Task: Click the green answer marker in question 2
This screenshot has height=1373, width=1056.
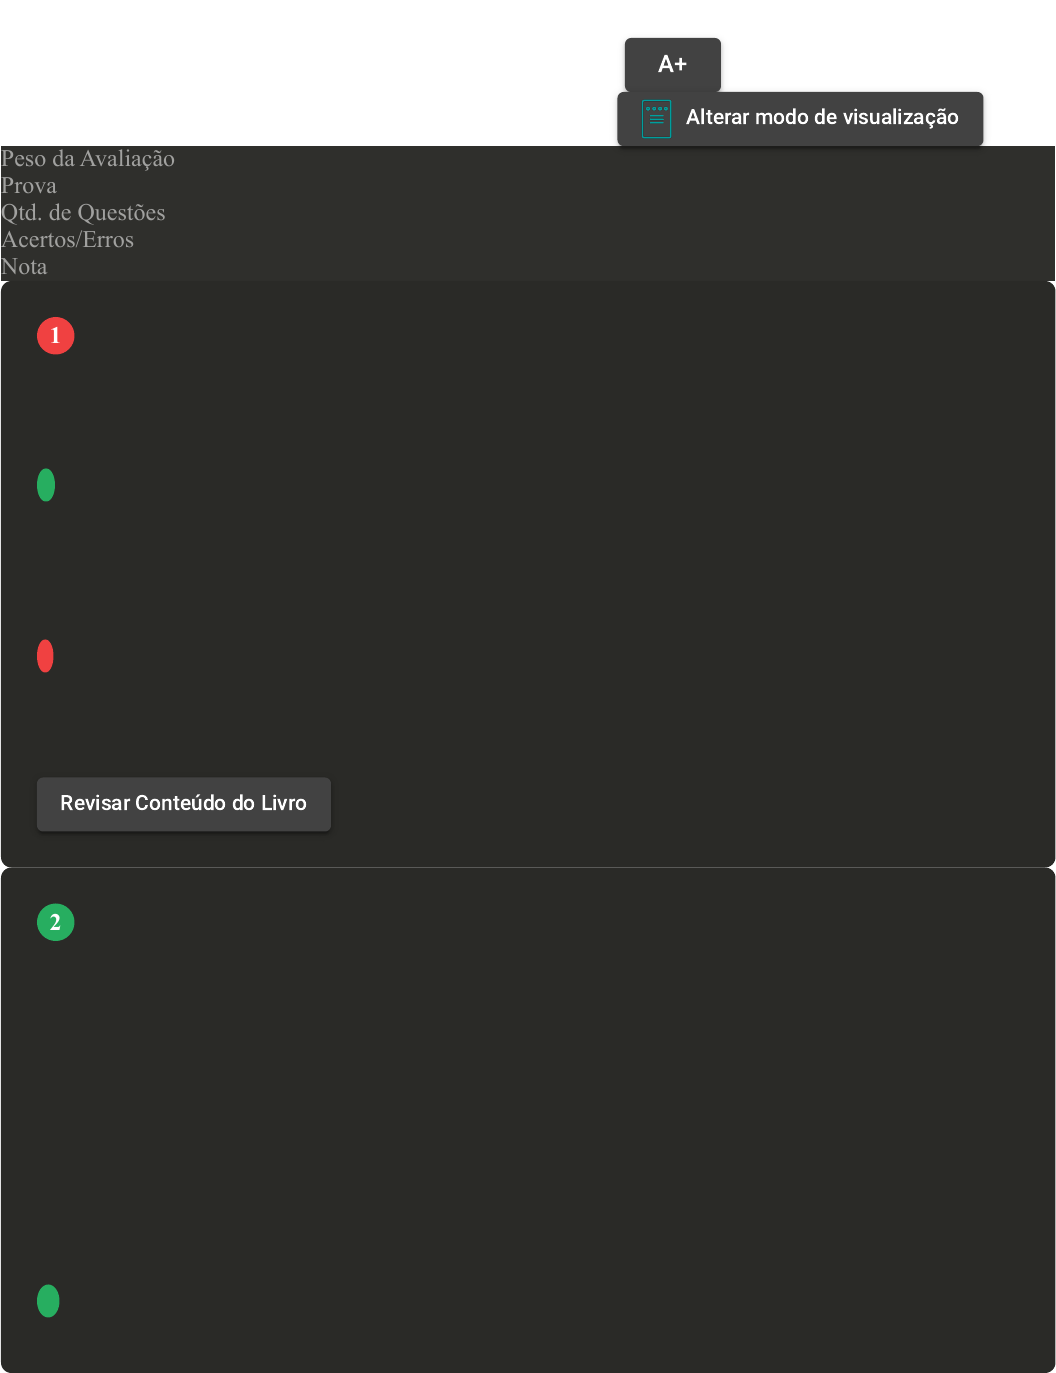Action: coord(48,1301)
